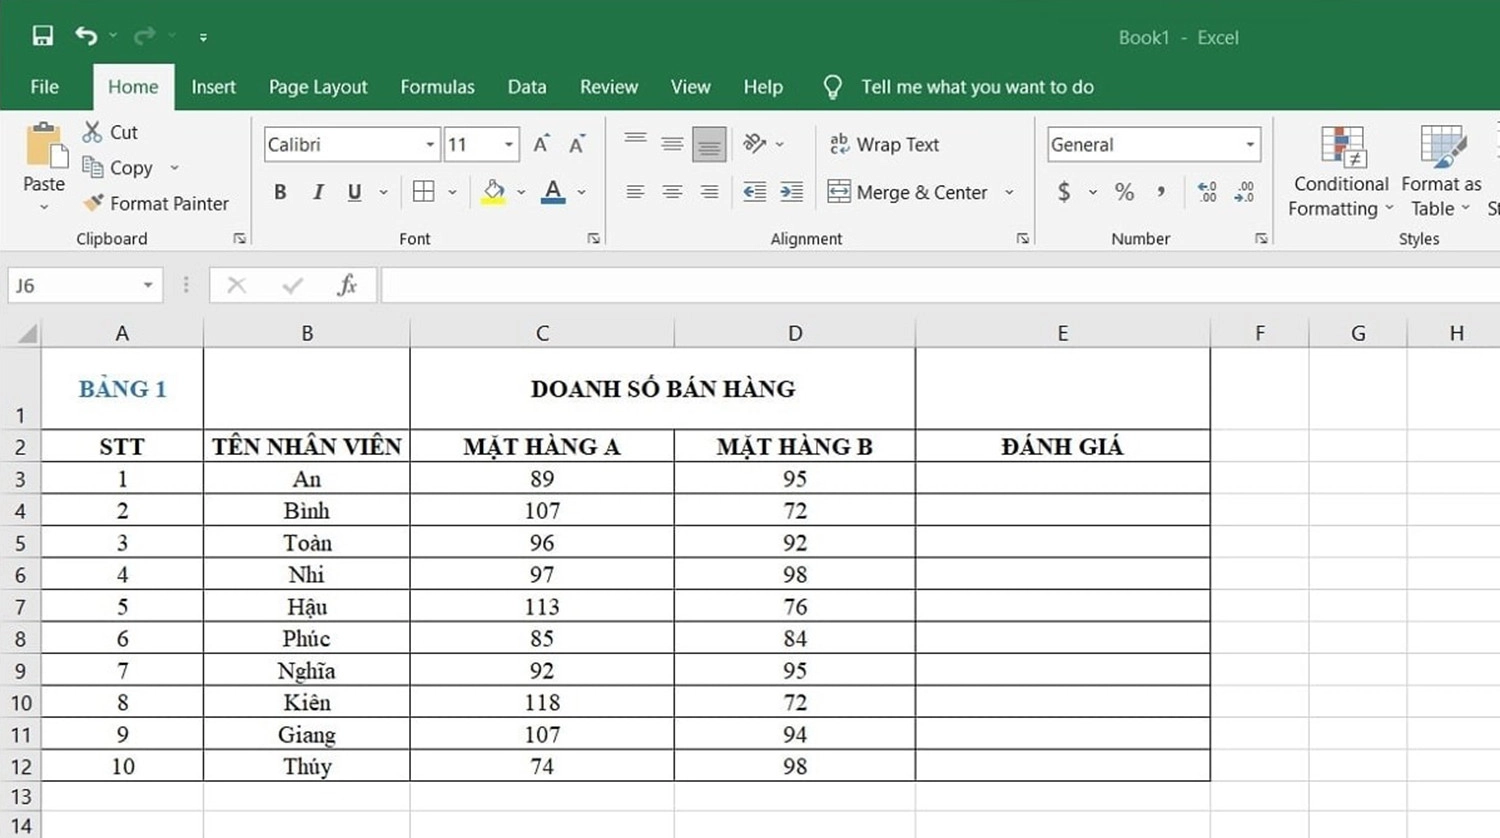1500x838 pixels.
Task: Open the Alignment dialog launcher
Action: click(x=1022, y=238)
